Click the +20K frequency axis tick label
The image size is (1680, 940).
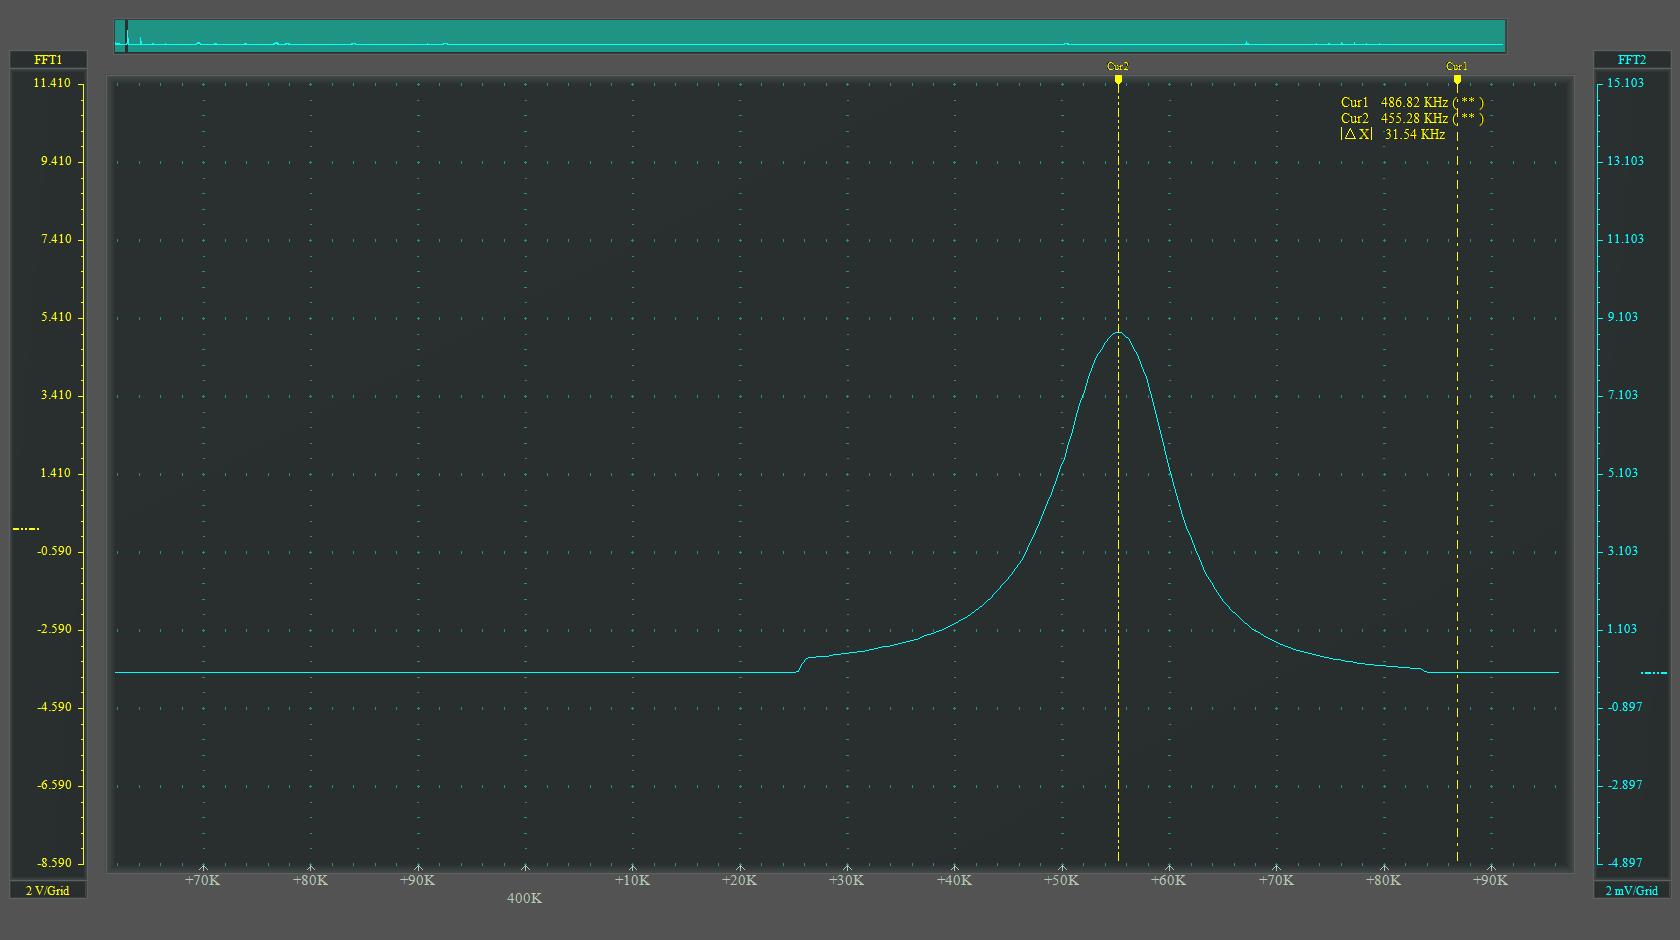[739, 880]
